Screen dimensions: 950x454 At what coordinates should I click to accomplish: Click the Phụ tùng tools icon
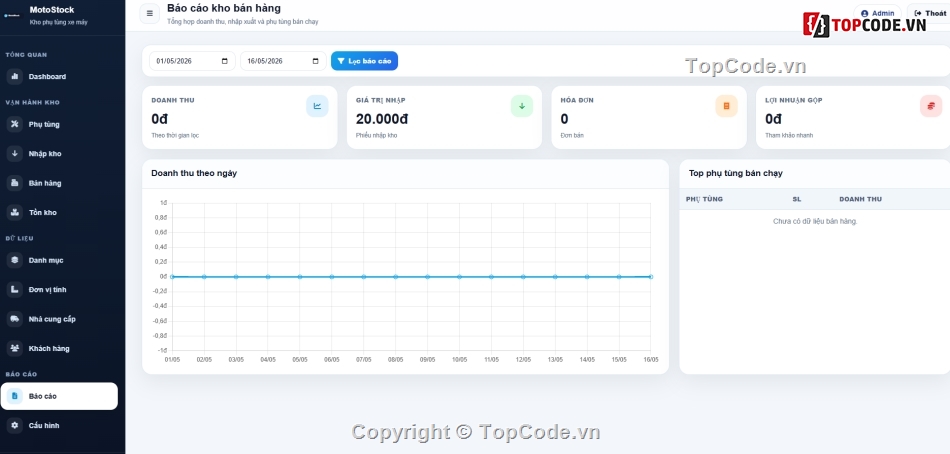tap(15, 124)
